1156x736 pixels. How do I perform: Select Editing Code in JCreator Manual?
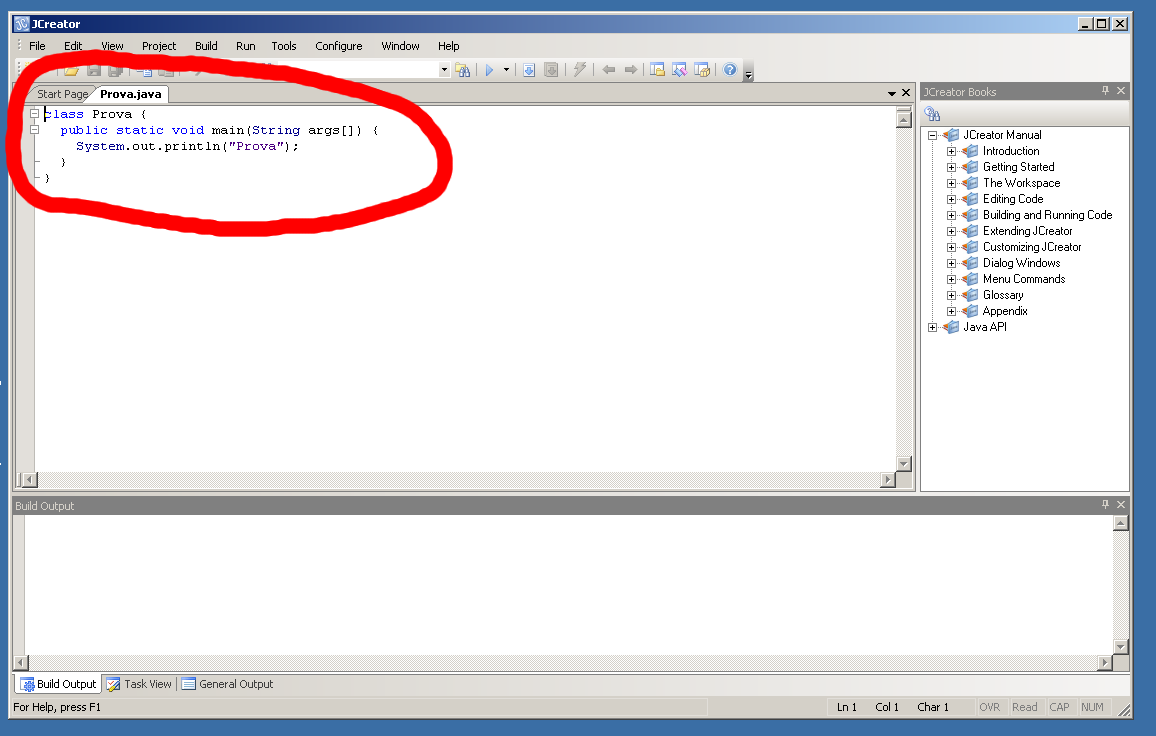pos(1012,199)
